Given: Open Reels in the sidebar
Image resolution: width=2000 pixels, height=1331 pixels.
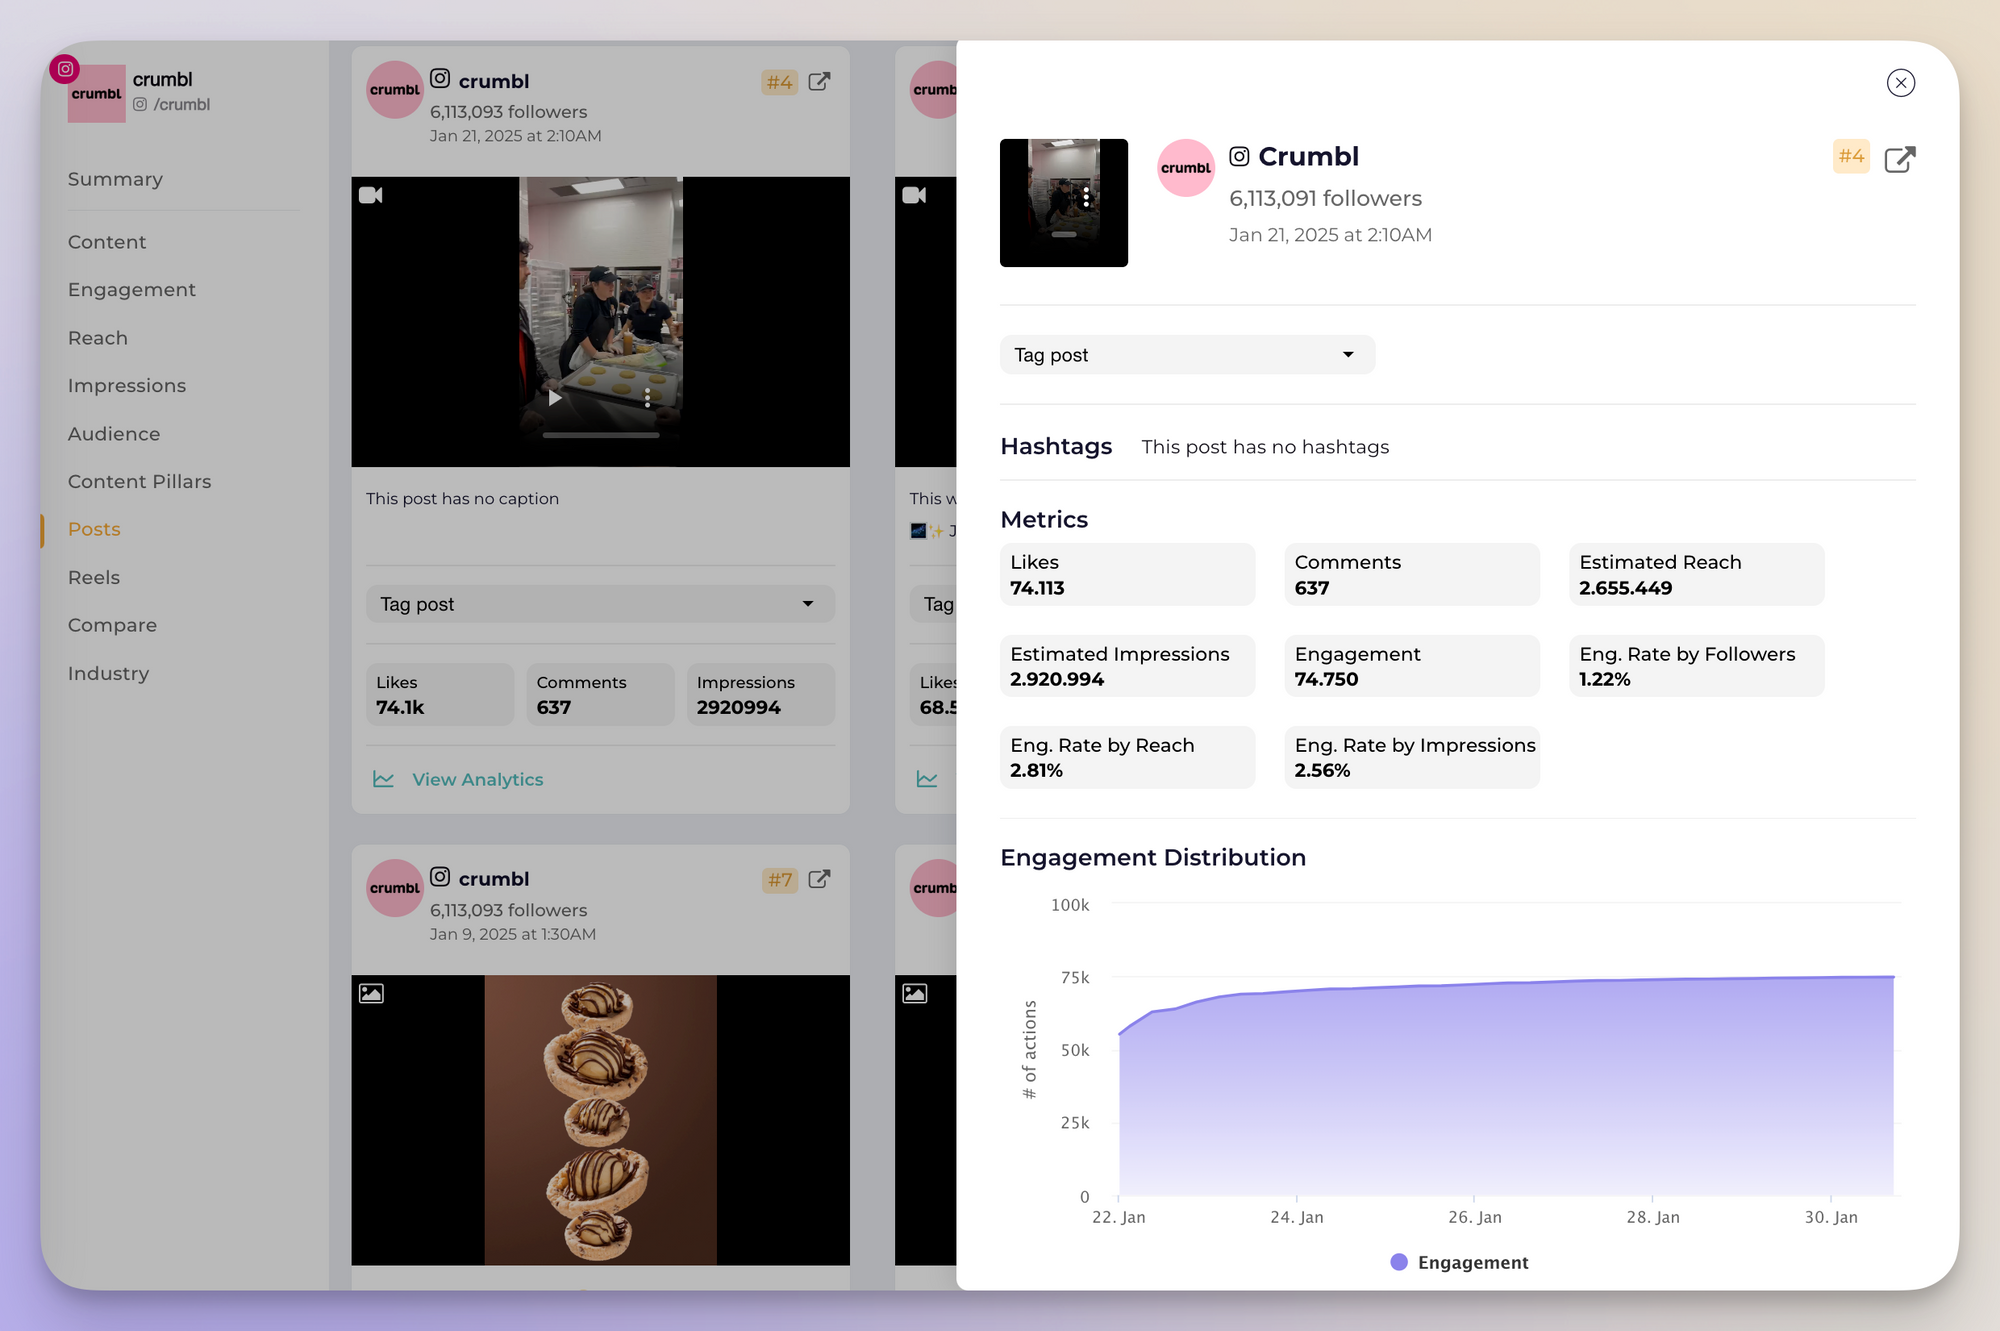Looking at the screenshot, I should point(94,578).
